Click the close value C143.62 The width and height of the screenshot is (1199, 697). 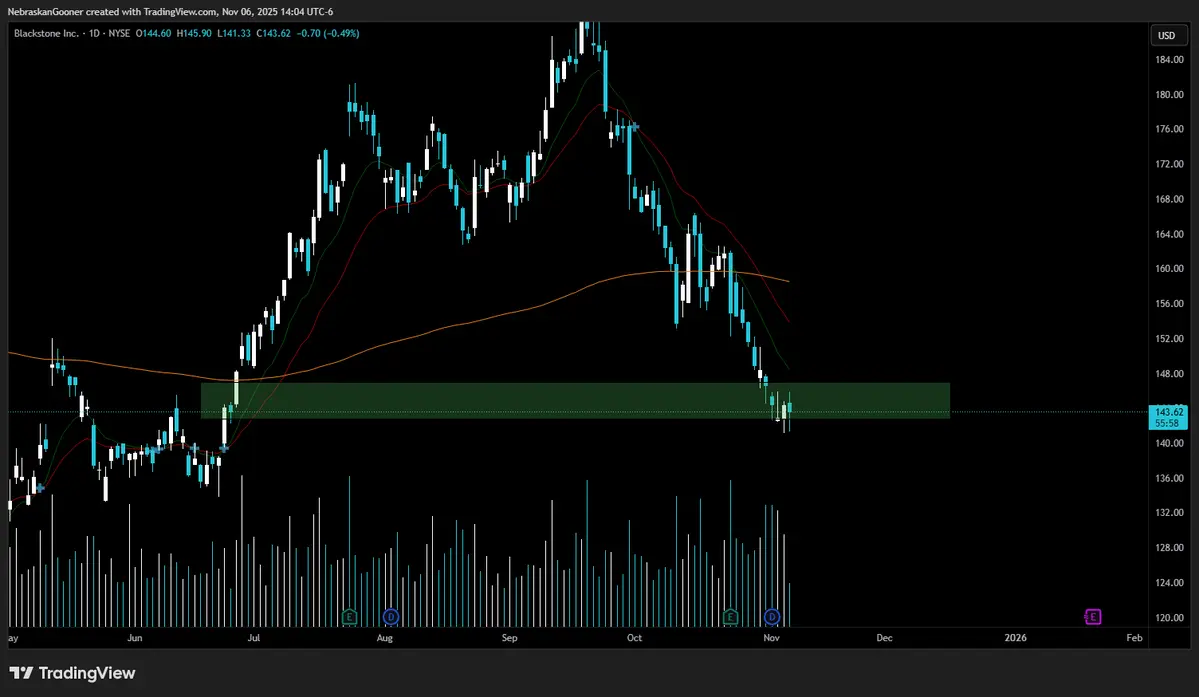(x=273, y=34)
